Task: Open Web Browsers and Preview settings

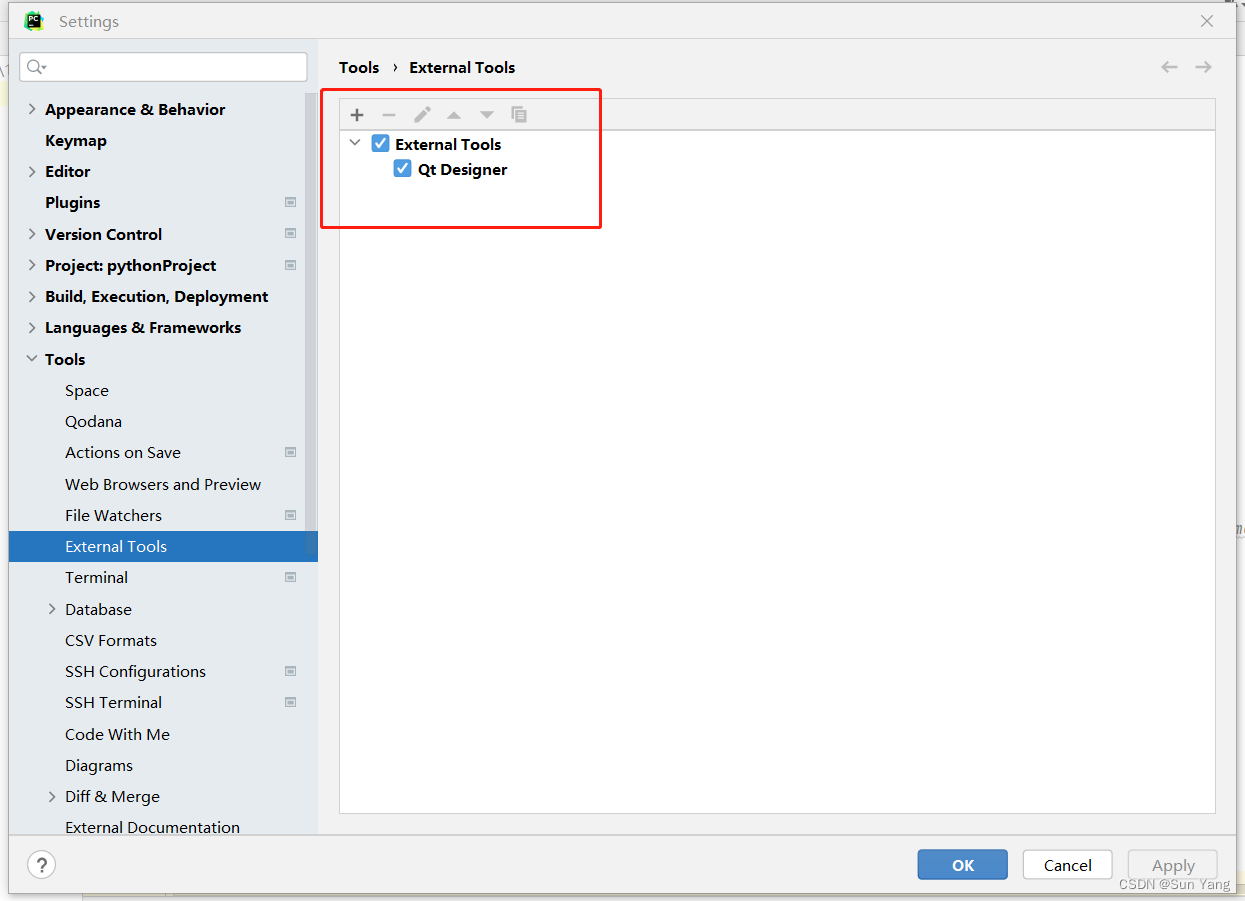Action: pyautogui.click(x=163, y=485)
